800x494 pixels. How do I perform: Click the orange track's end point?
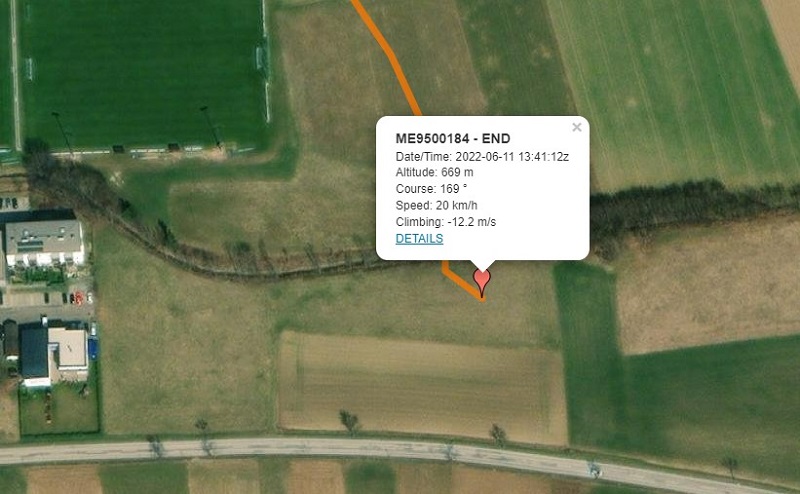point(482,299)
